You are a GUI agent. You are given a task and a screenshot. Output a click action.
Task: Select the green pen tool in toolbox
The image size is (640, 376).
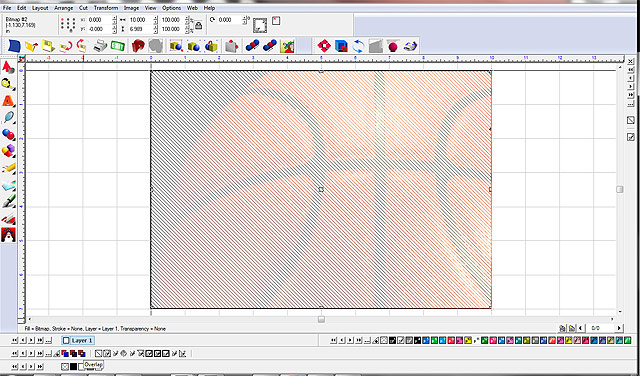(x=8, y=202)
